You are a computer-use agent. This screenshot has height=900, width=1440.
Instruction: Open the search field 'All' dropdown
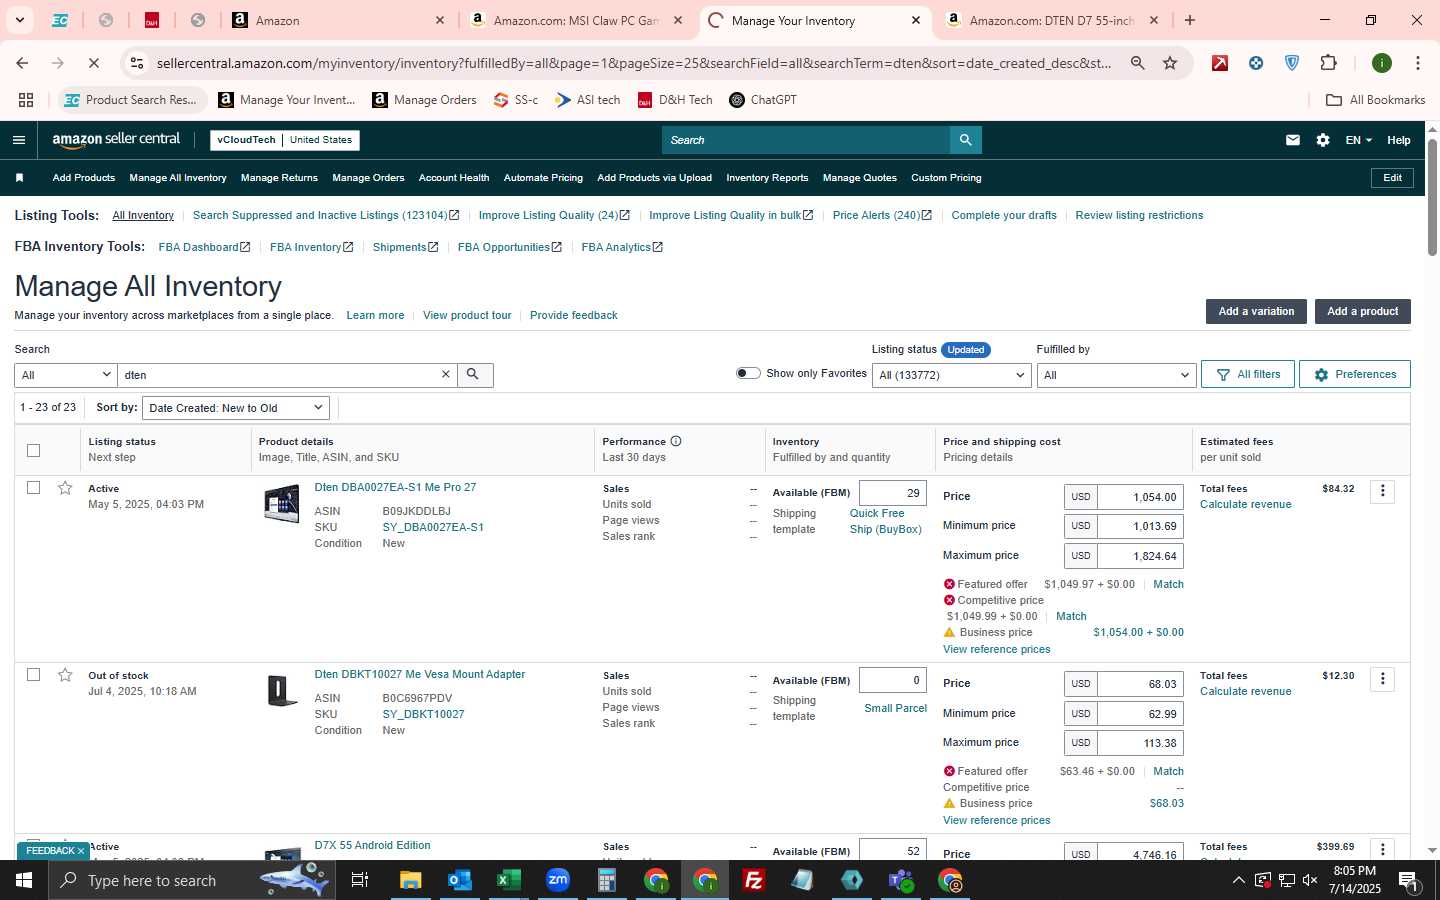pos(66,375)
